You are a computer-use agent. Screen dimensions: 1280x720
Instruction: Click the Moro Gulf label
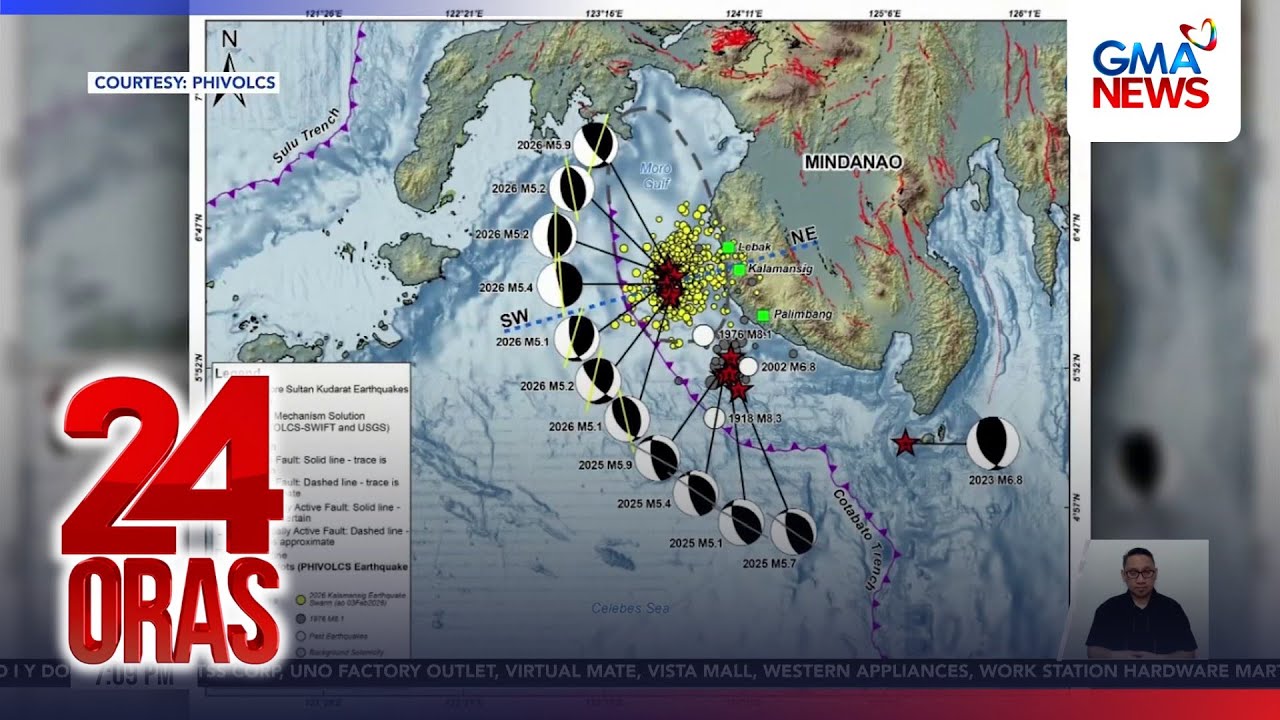point(655,176)
